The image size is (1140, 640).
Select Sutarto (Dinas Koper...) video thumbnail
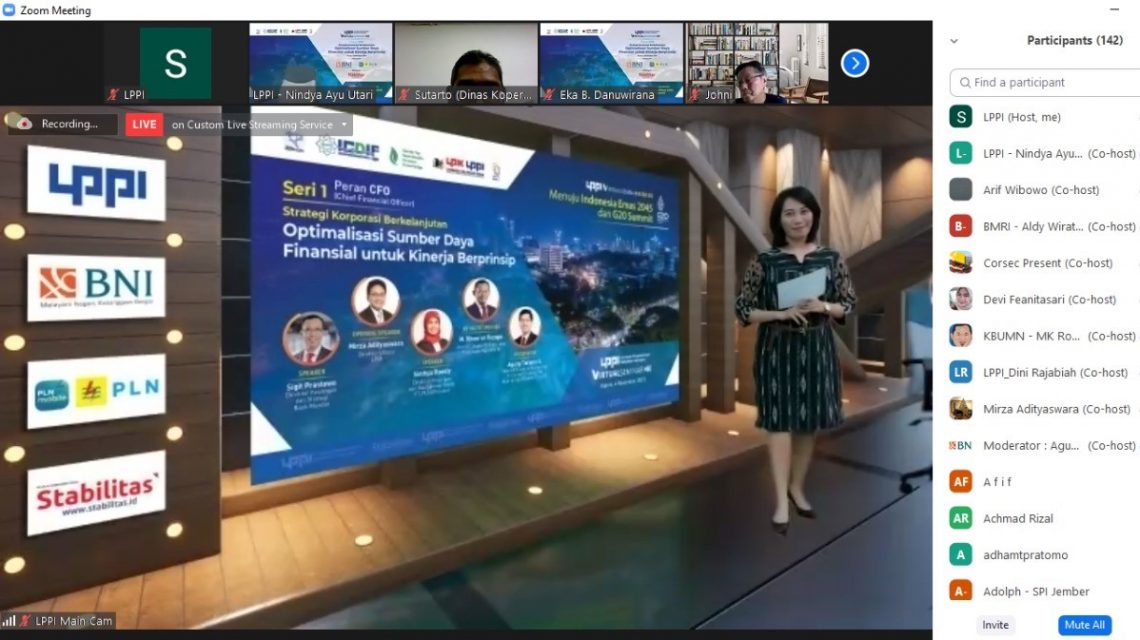click(466, 63)
